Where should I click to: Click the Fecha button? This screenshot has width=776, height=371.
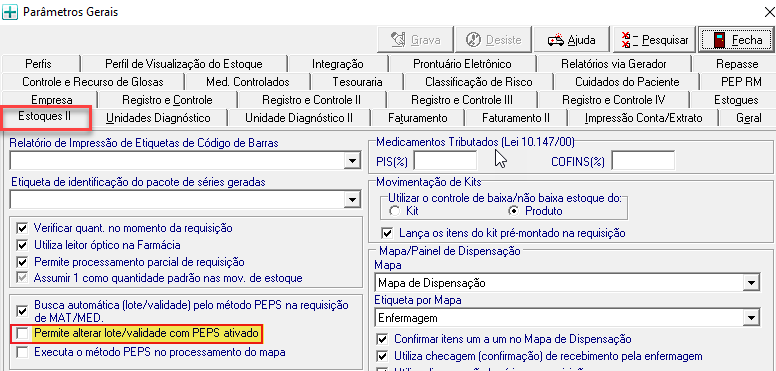(736, 40)
